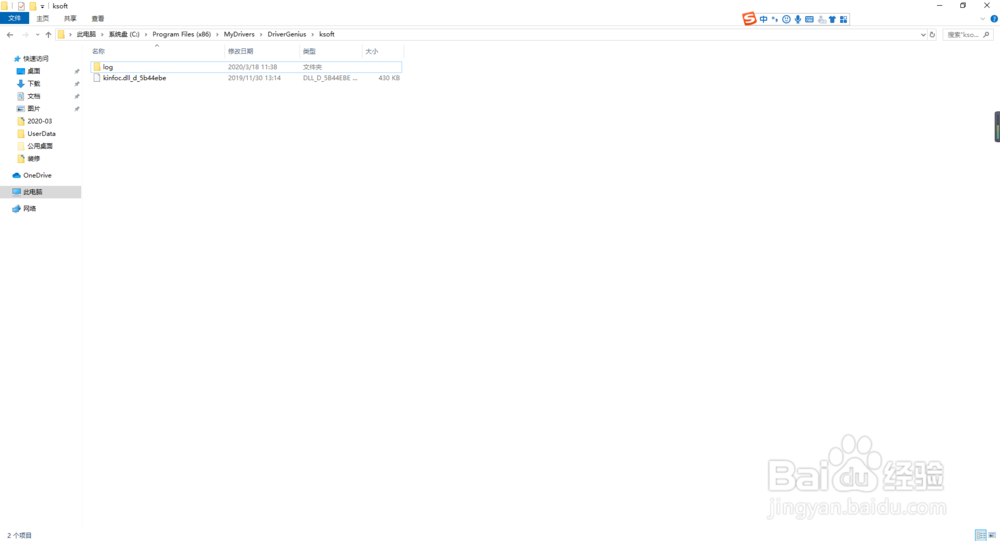Screen dimensions: 1000x541
Task: Open UserData folder in sidebar
Action: click(41, 134)
